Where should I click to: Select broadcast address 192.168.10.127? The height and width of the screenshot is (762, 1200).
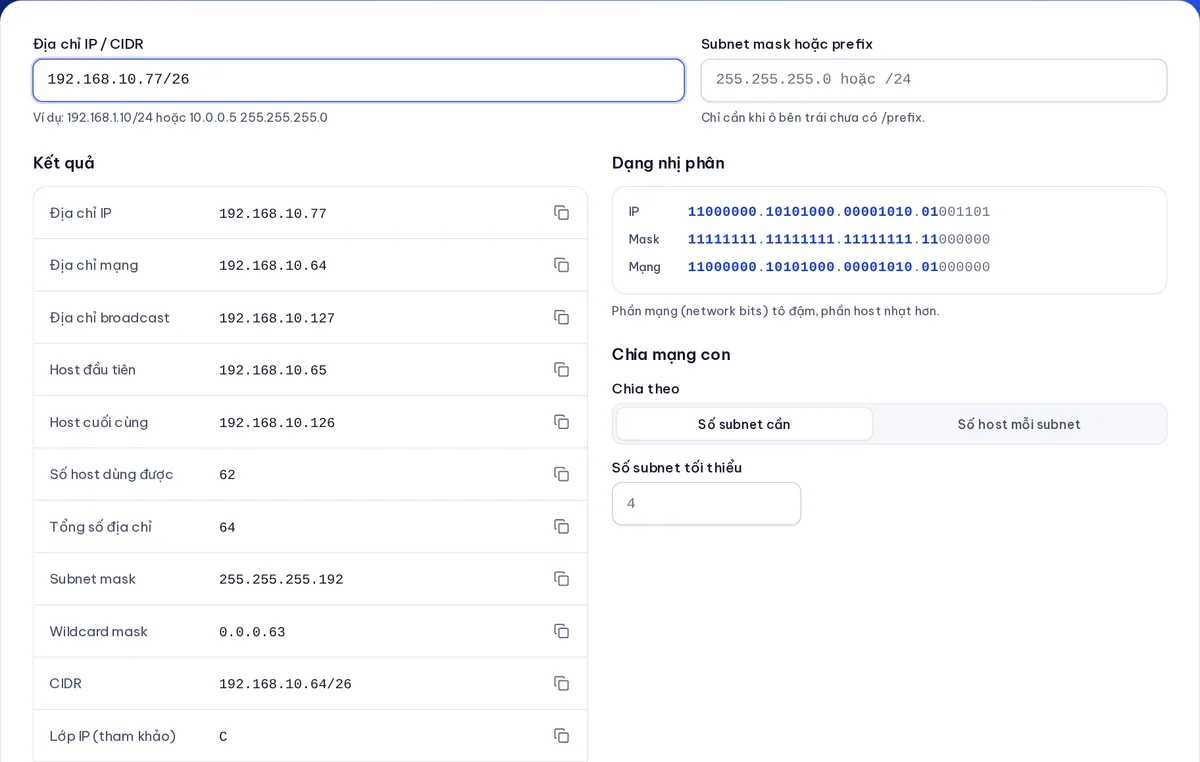pos(277,318)
